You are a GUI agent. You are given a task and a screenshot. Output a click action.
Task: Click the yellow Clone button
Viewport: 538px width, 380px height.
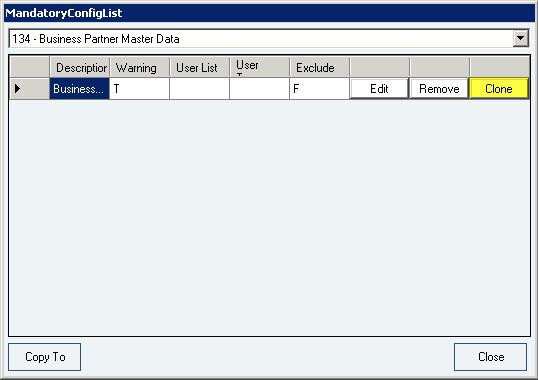(x=499, y=89)
